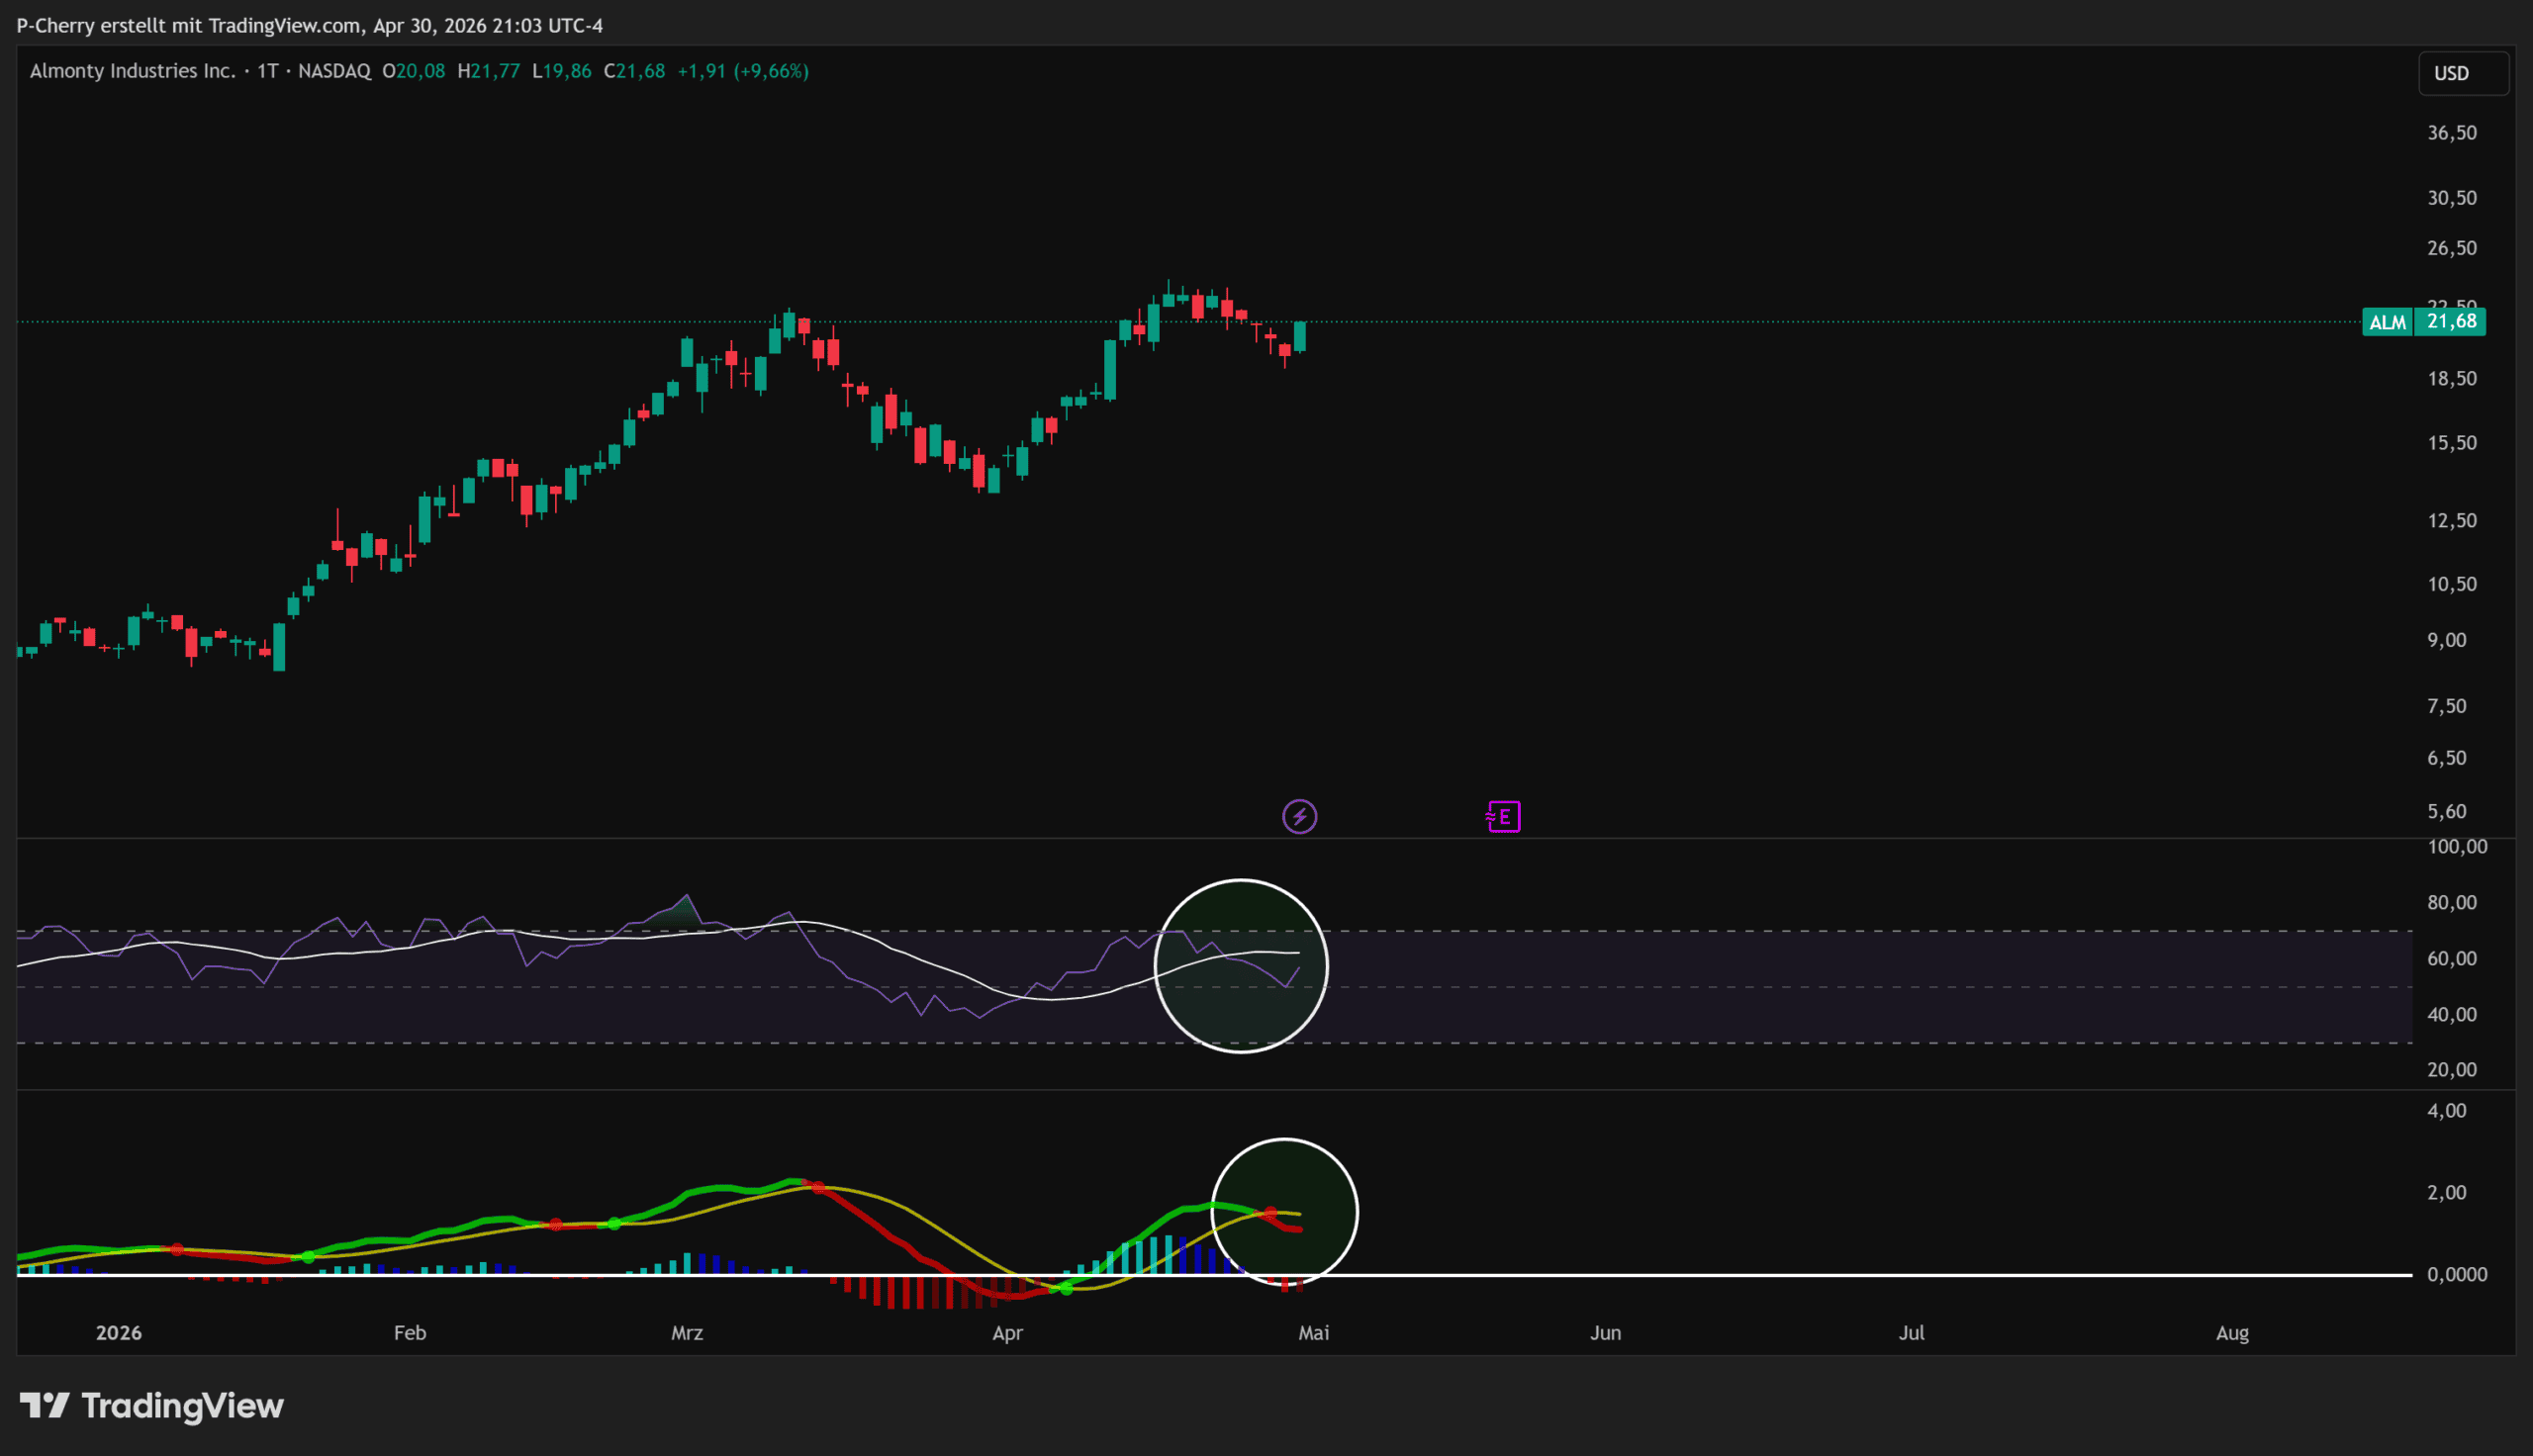Click the TradingView.com attribution text
Screen dimensions: 2533x1456
[285, 25]
